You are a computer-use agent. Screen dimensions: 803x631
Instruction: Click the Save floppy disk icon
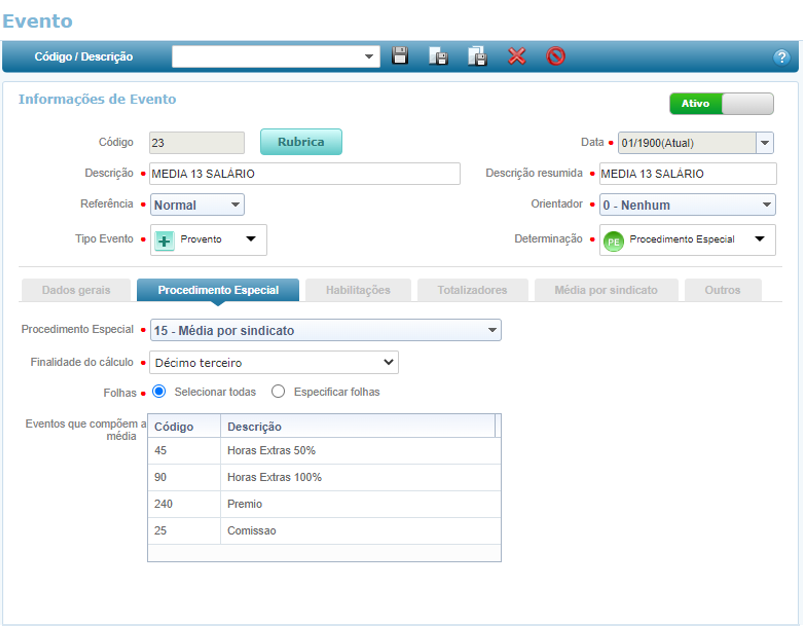(x=400, y=57)
